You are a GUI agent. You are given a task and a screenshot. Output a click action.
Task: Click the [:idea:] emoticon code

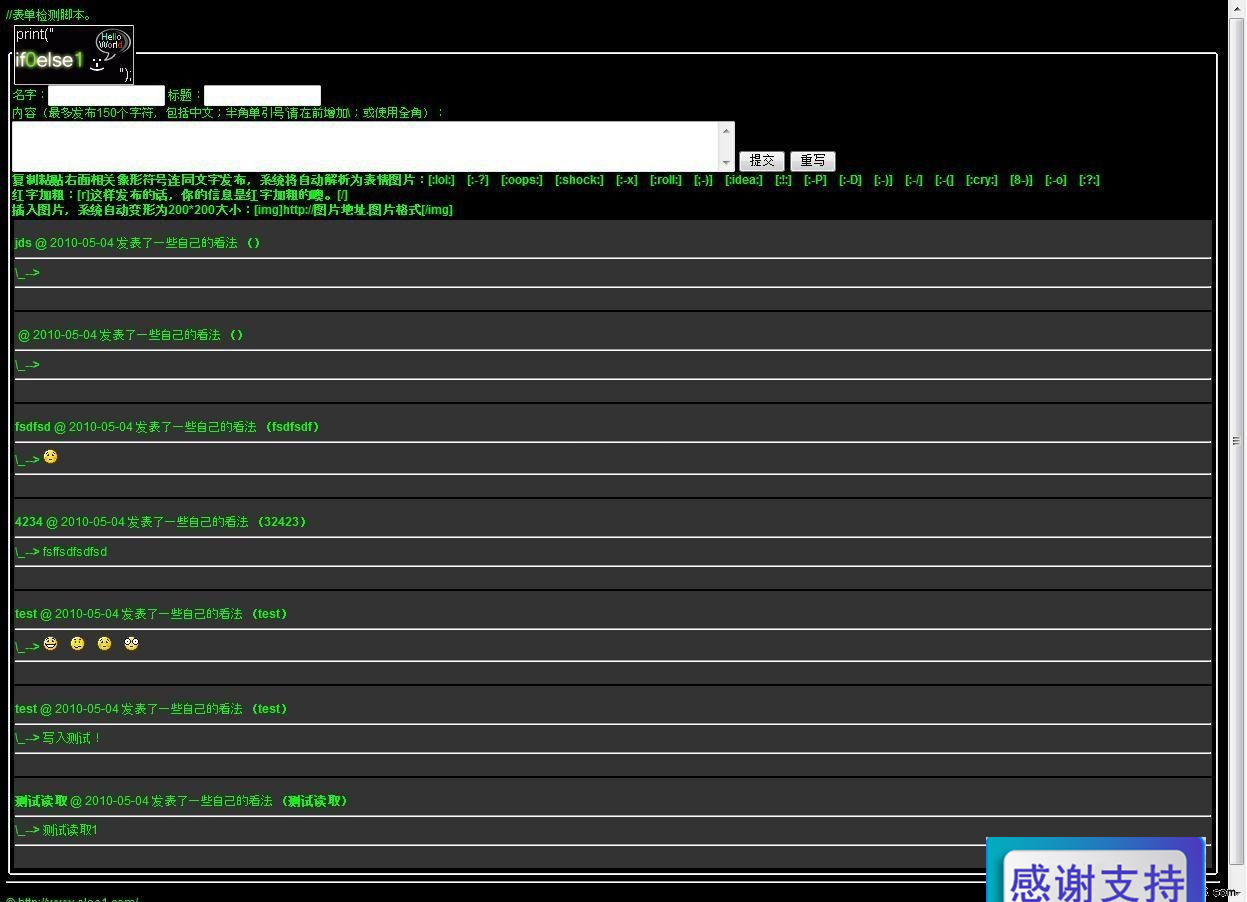(x=744, y=180)
